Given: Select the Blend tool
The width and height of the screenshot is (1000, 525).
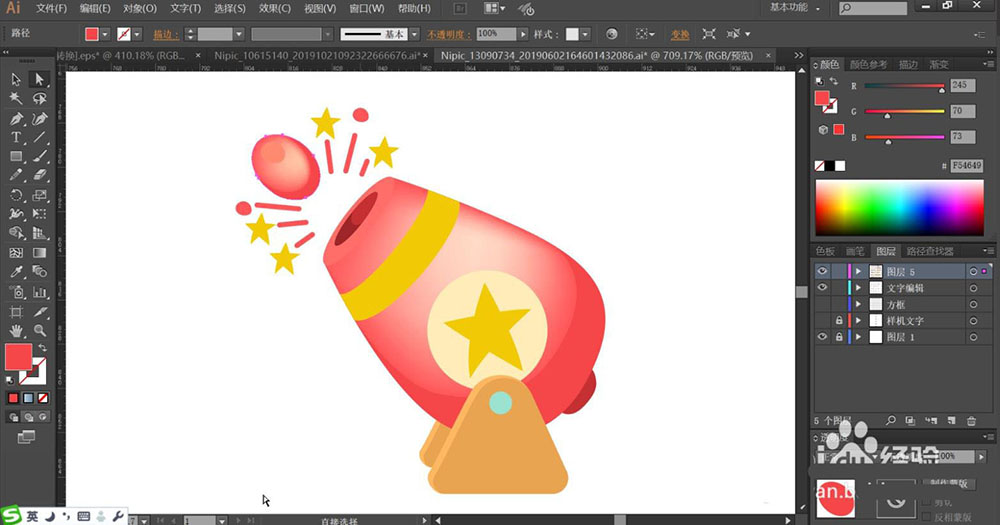Looking at the screenshot, I should (x=40, y=272).
